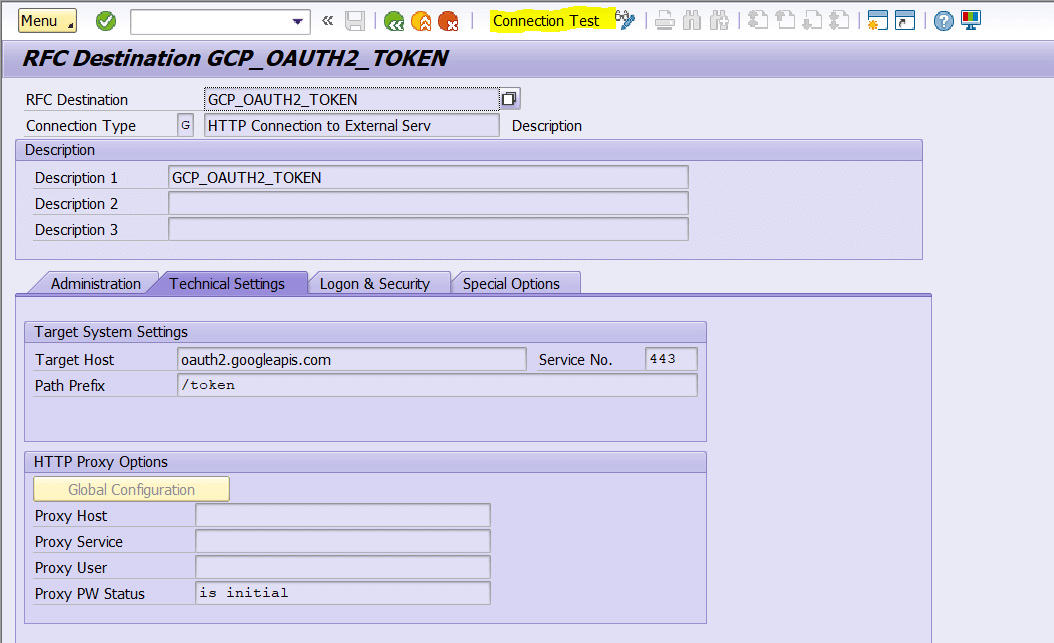Select the Special Options tab
This screenshot has width=1054, height=643.
[515, 283]
